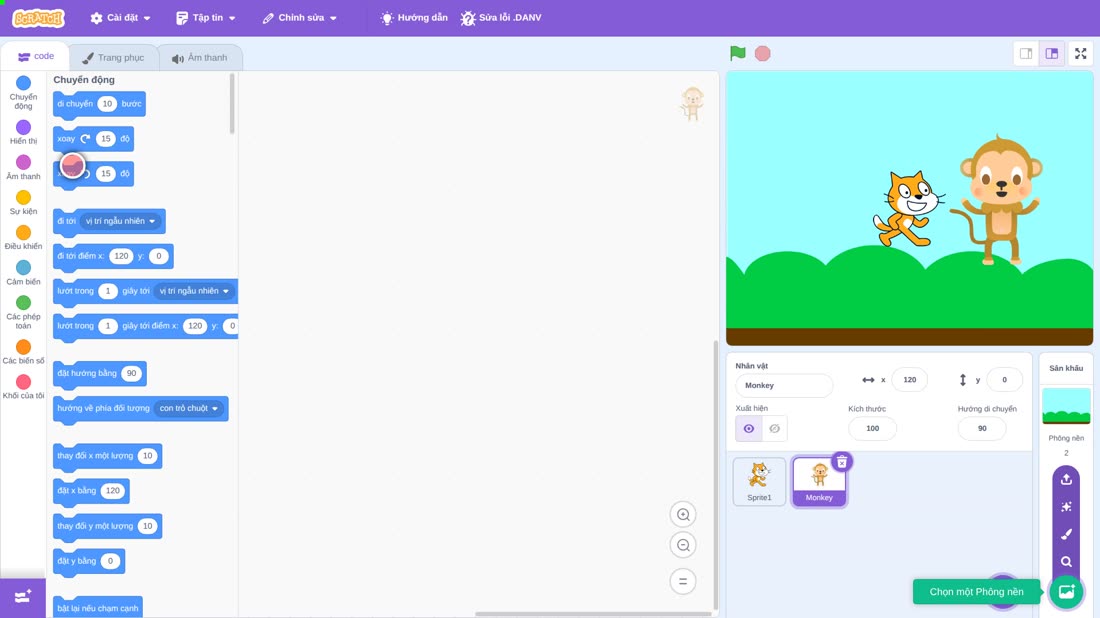This screenshot has width=1100, height=618.
Task: Select the Cảm biến block category
Action: click(23, 273)
